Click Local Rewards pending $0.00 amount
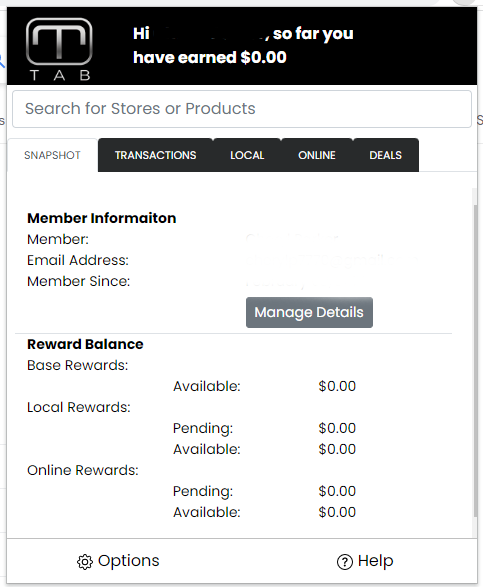 337,428
